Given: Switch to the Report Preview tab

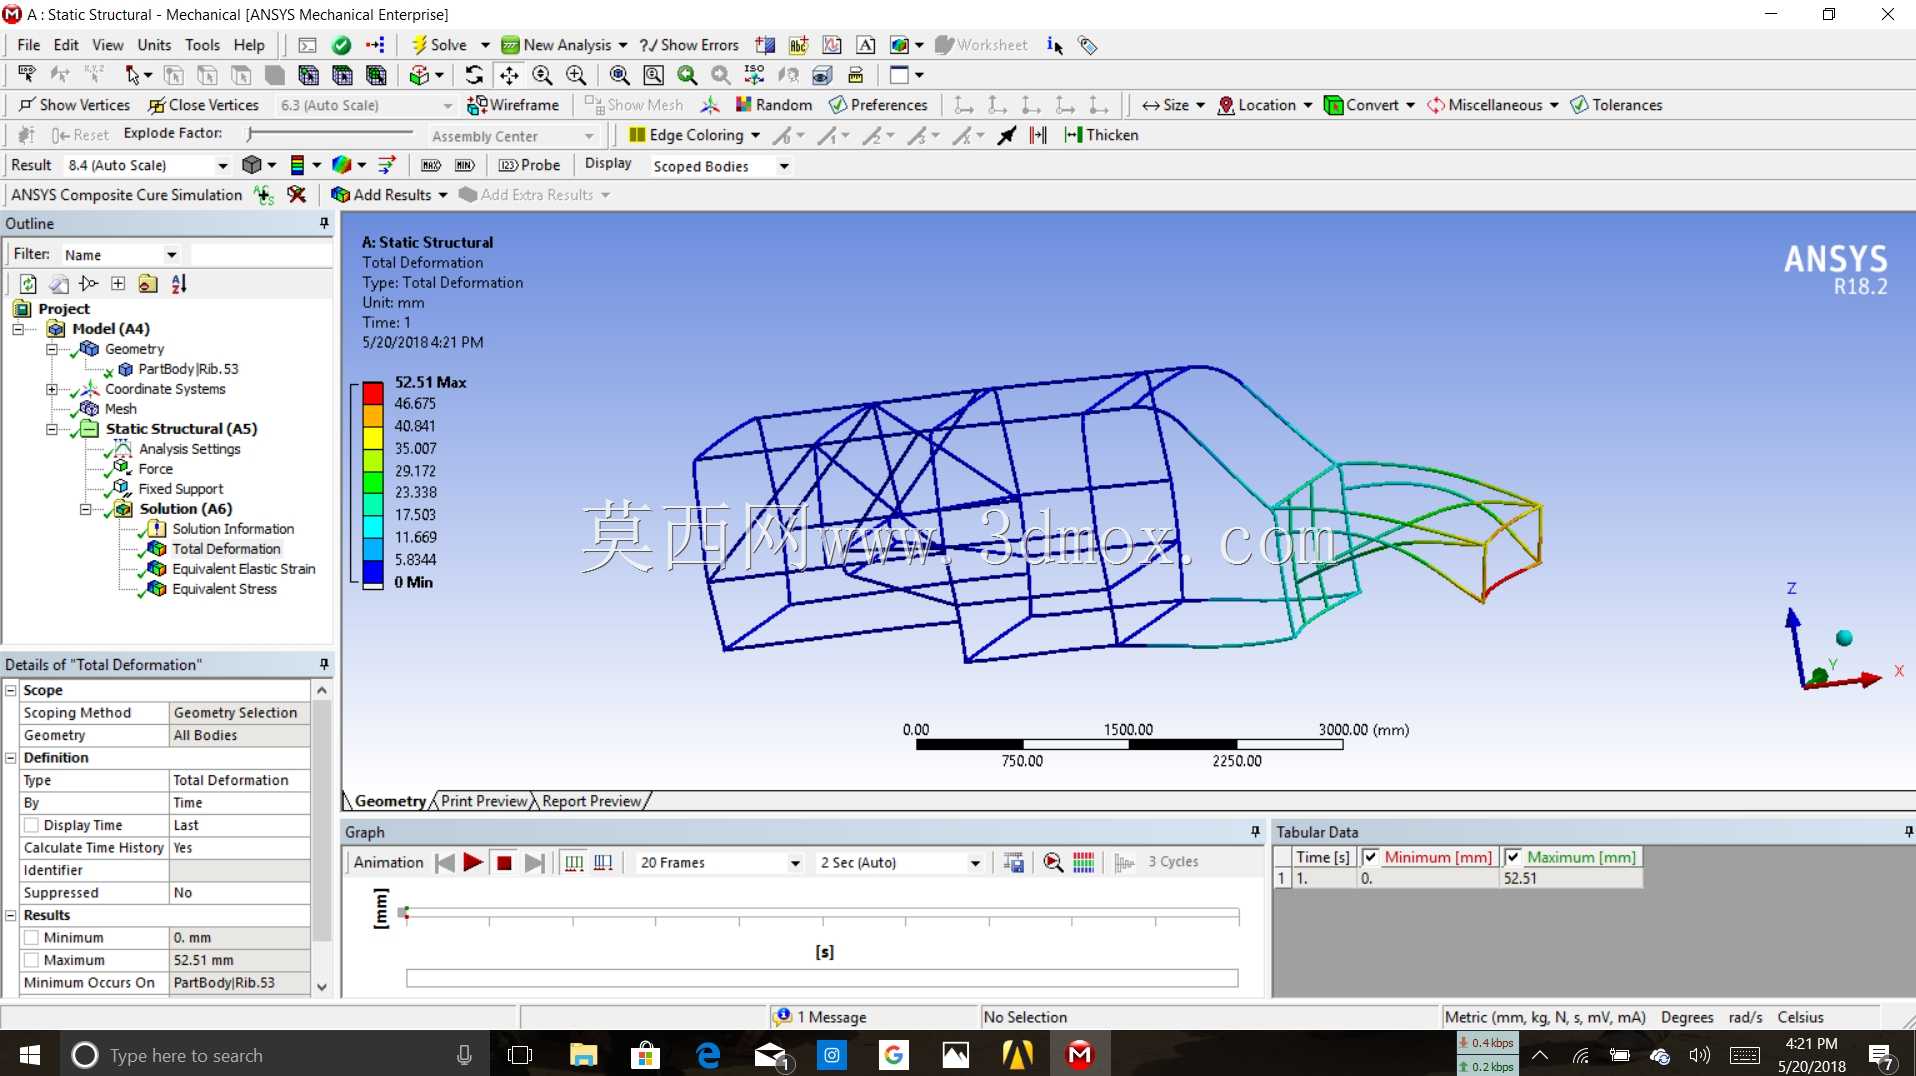Looking at the screenshot, I should 592,801.
